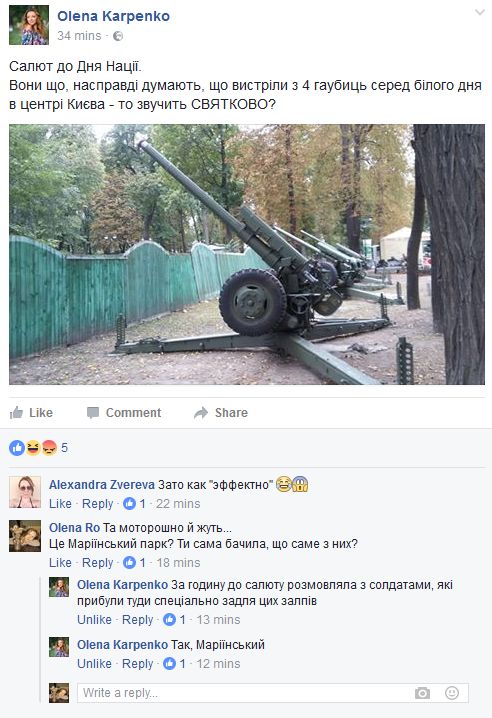Open the howitzer photo in the post

247,254
